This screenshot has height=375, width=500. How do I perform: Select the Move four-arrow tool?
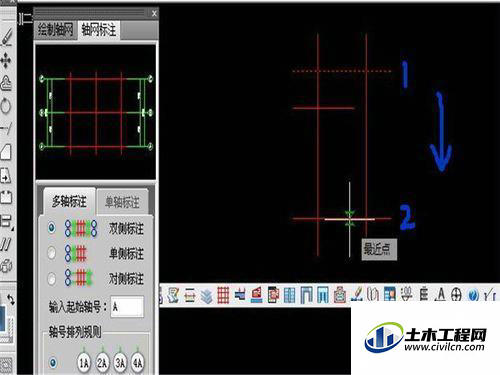pos(6,61)
